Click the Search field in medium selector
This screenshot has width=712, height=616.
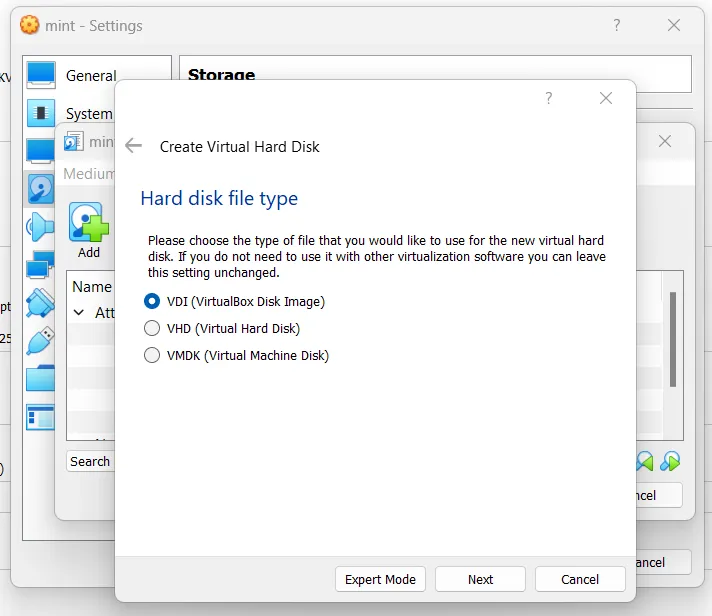[91, 461]
